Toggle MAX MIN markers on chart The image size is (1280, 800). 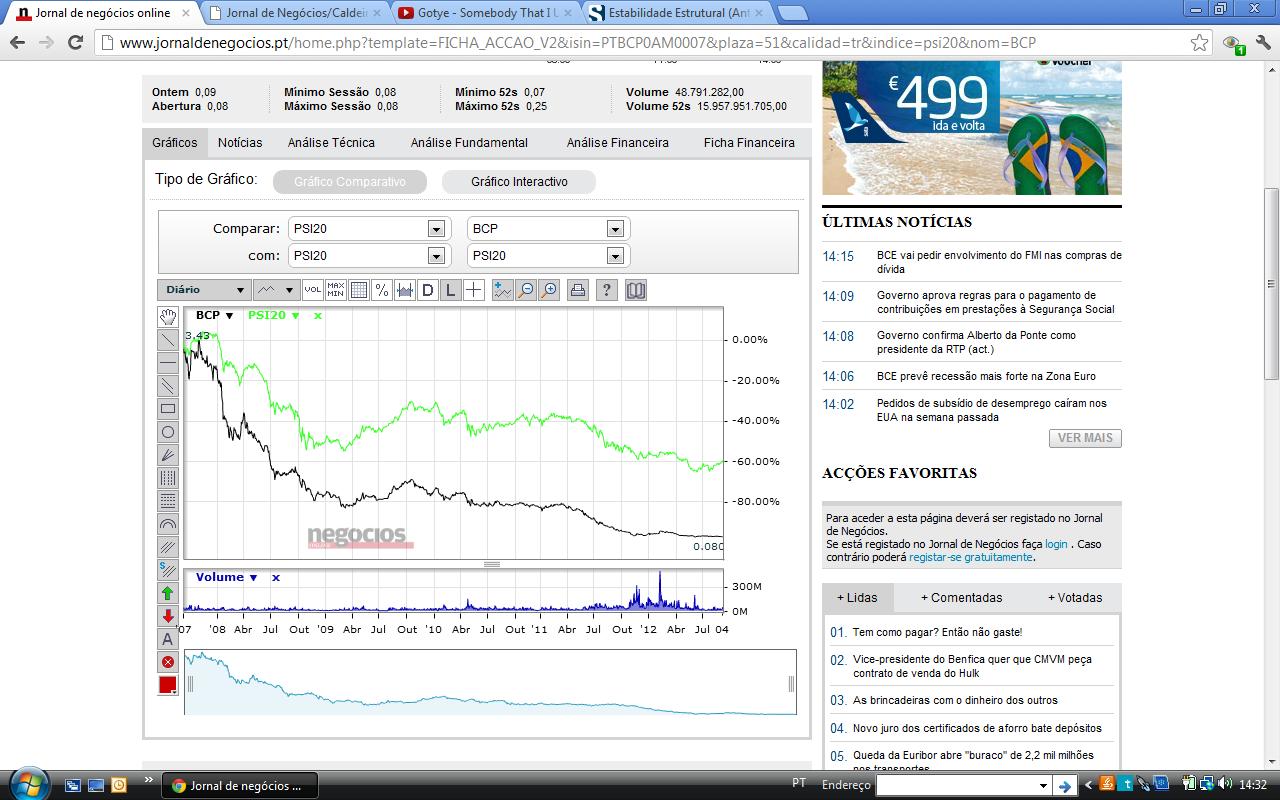(x=336, y=290)
